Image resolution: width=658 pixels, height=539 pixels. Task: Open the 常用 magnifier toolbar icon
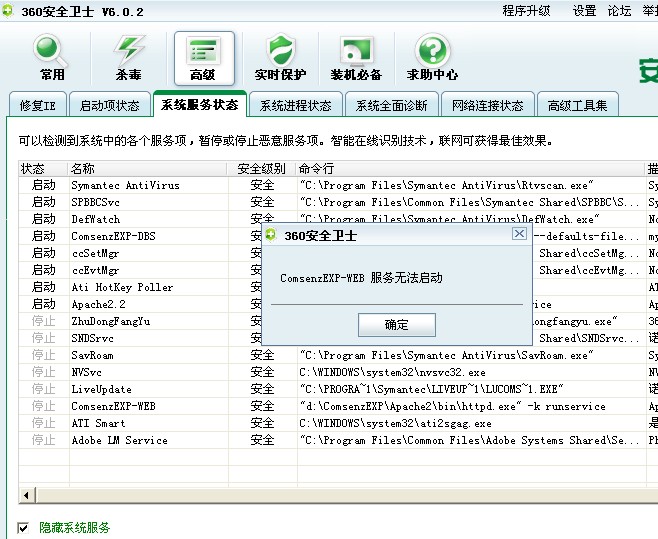pos(52,58)
